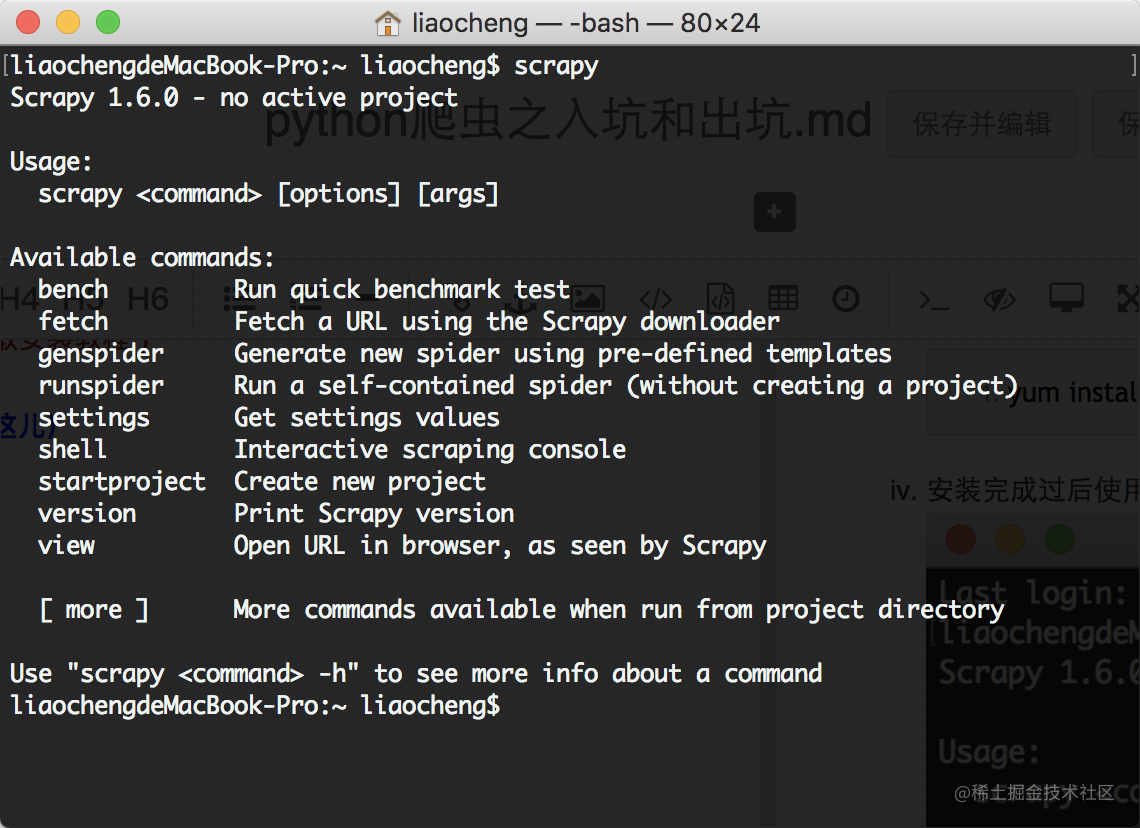1140x828 pixels.
Task: Click the green zoom window button
Action: click(x=108, y=23)
